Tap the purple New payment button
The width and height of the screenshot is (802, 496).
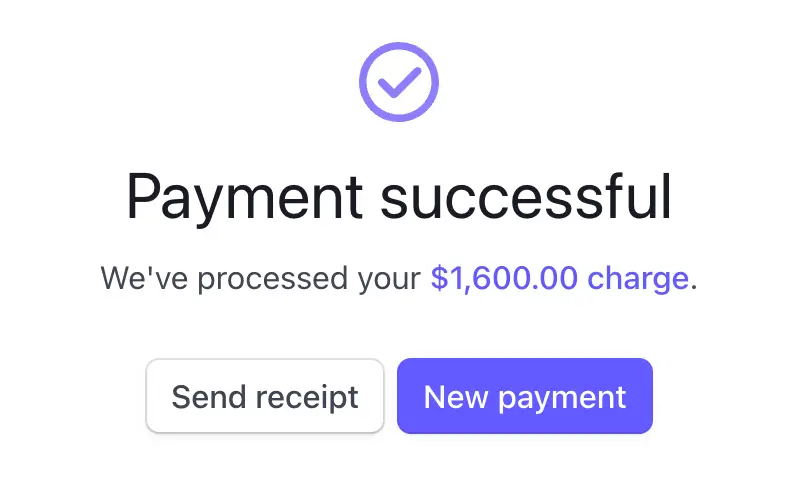pos(525,396)
